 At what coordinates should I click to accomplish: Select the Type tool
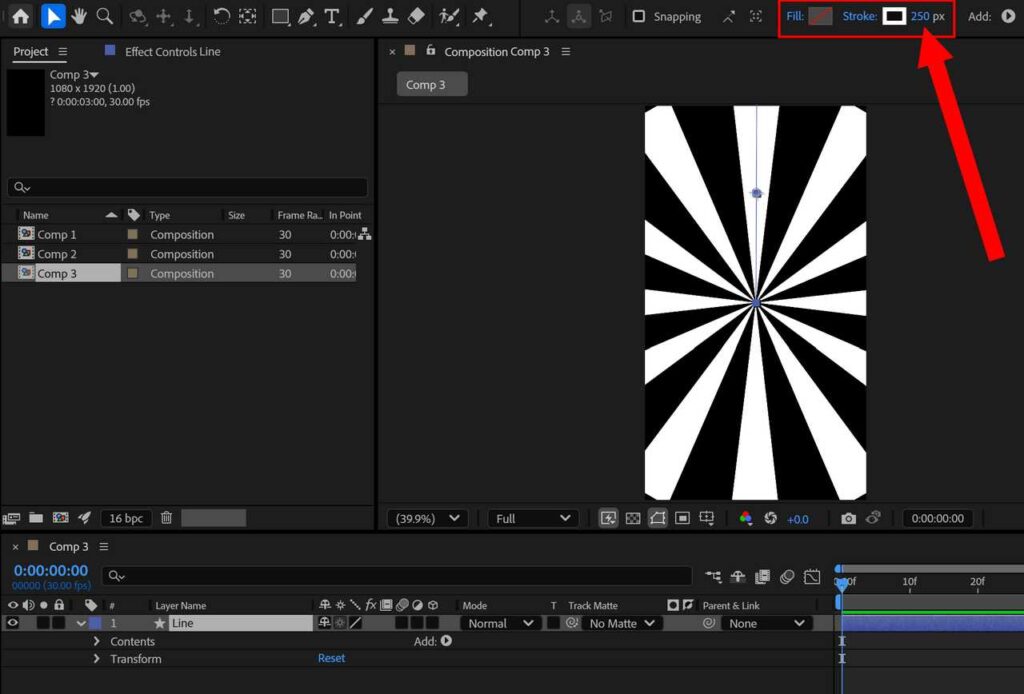[332, 17]
